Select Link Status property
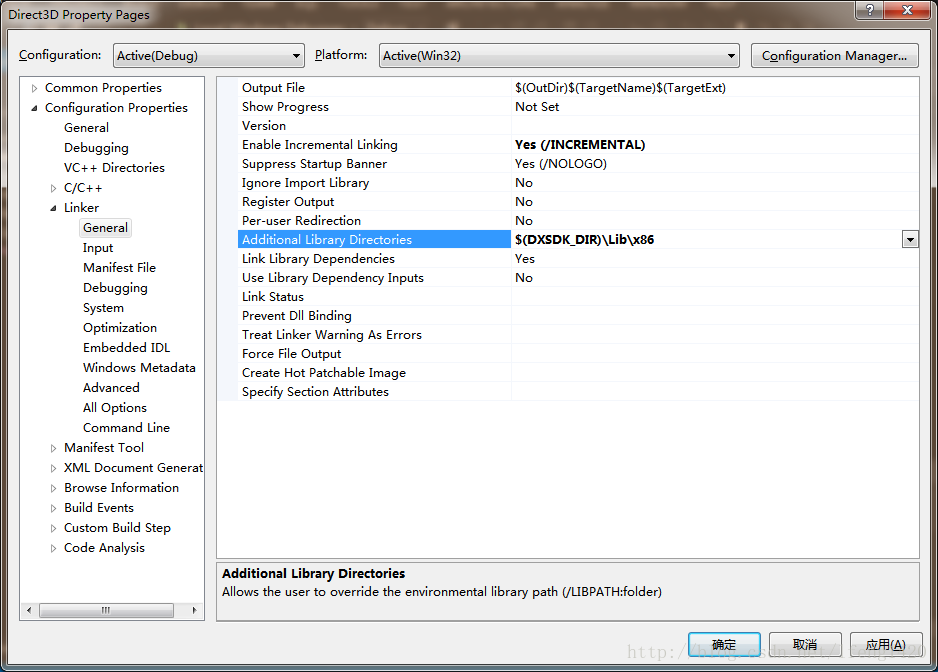The width and height of the screenshot is (938, 672). click(374, 297)
